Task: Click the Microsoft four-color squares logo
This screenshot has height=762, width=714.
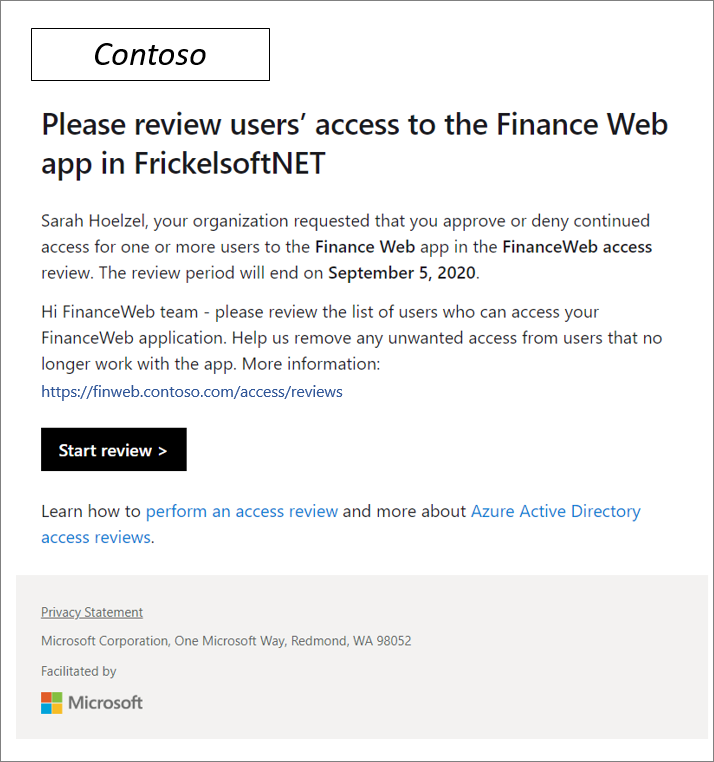Action: tap(52, 702)
